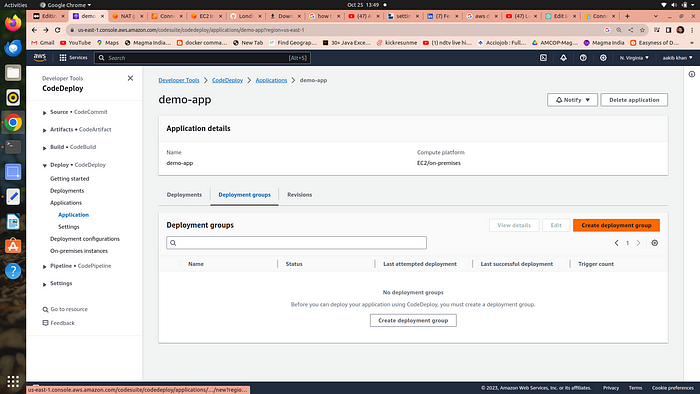Open the Services grid menu
The image size is (700, 394).
point(74,58)
